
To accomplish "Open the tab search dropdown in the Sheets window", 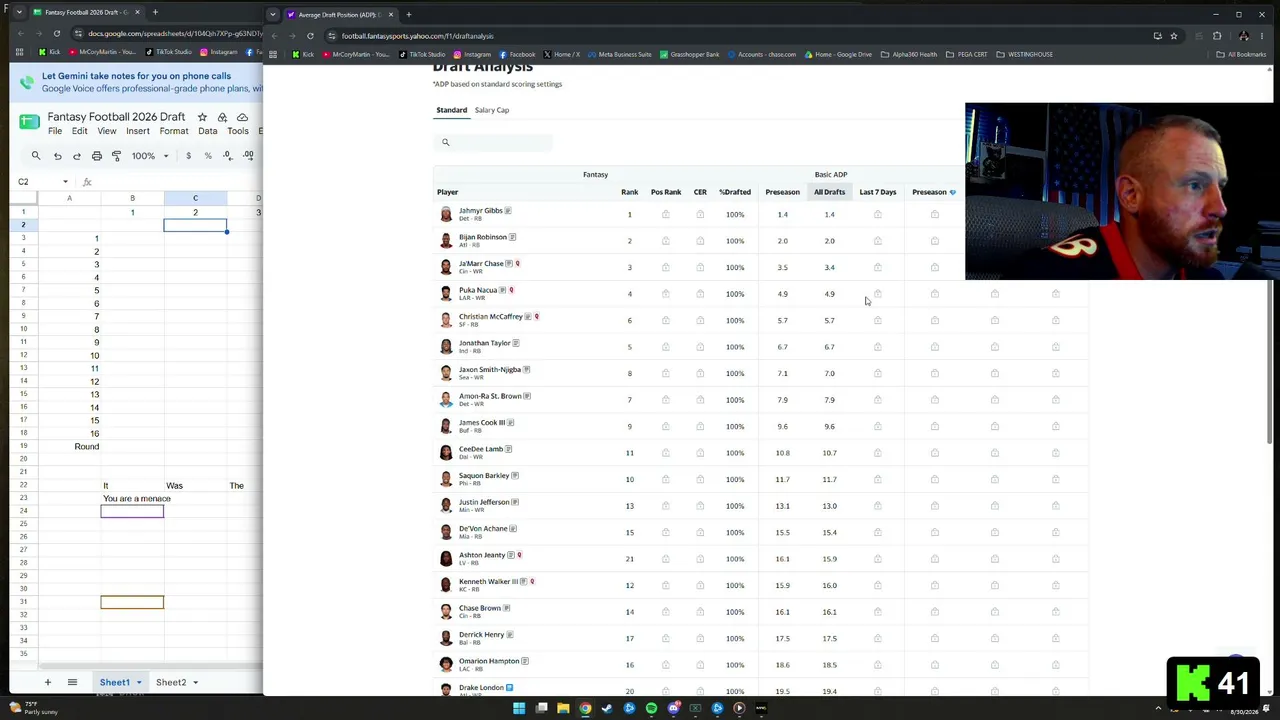I will [x=19, y=13].
